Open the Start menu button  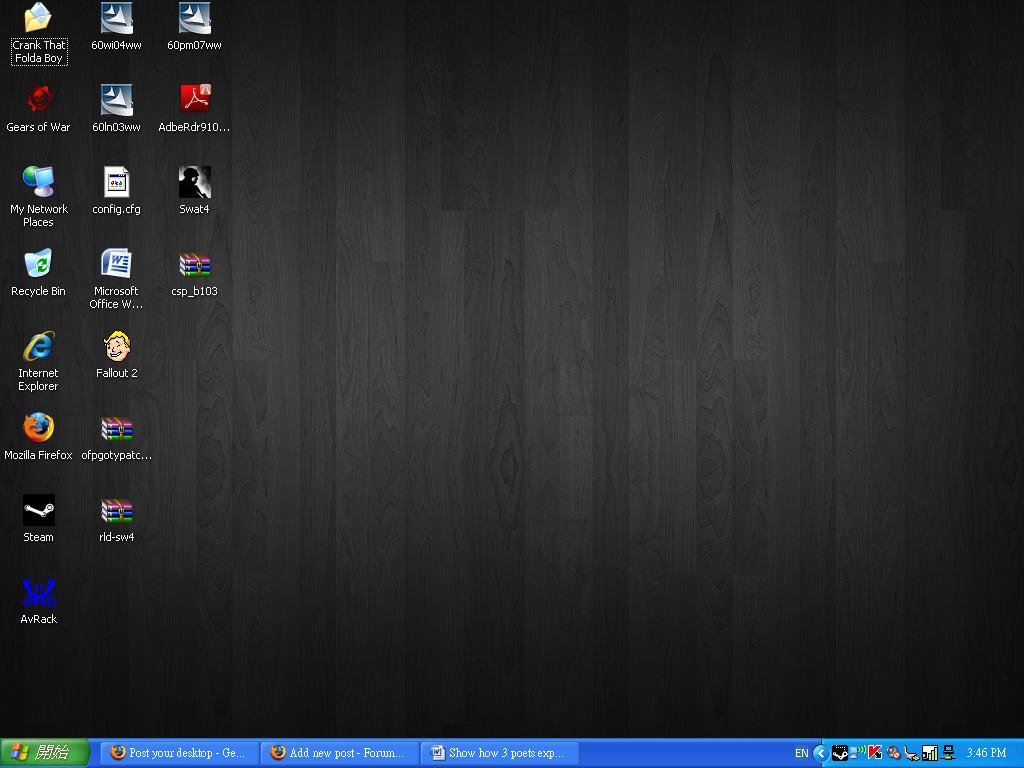click(44, 753)
